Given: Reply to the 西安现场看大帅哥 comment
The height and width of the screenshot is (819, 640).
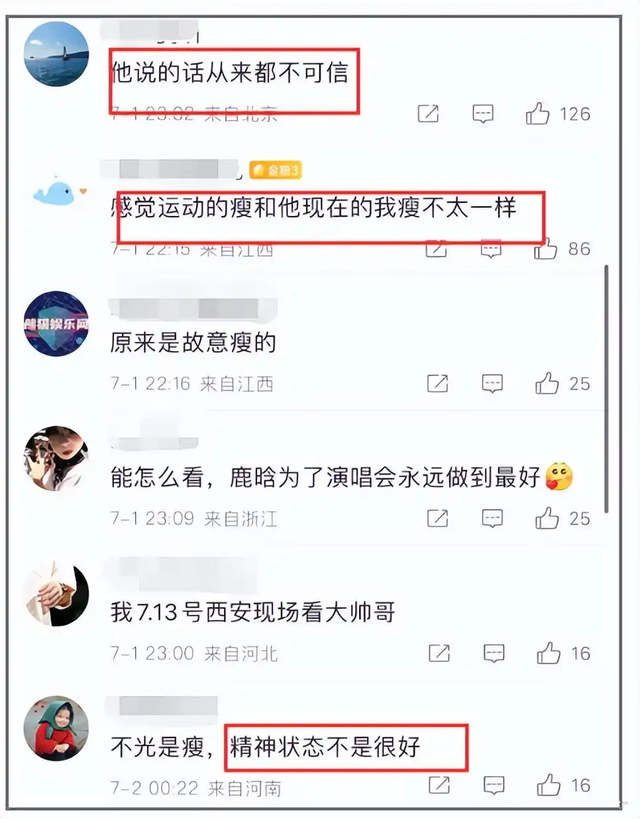Looking at the screenshot, I should point(494,653).
